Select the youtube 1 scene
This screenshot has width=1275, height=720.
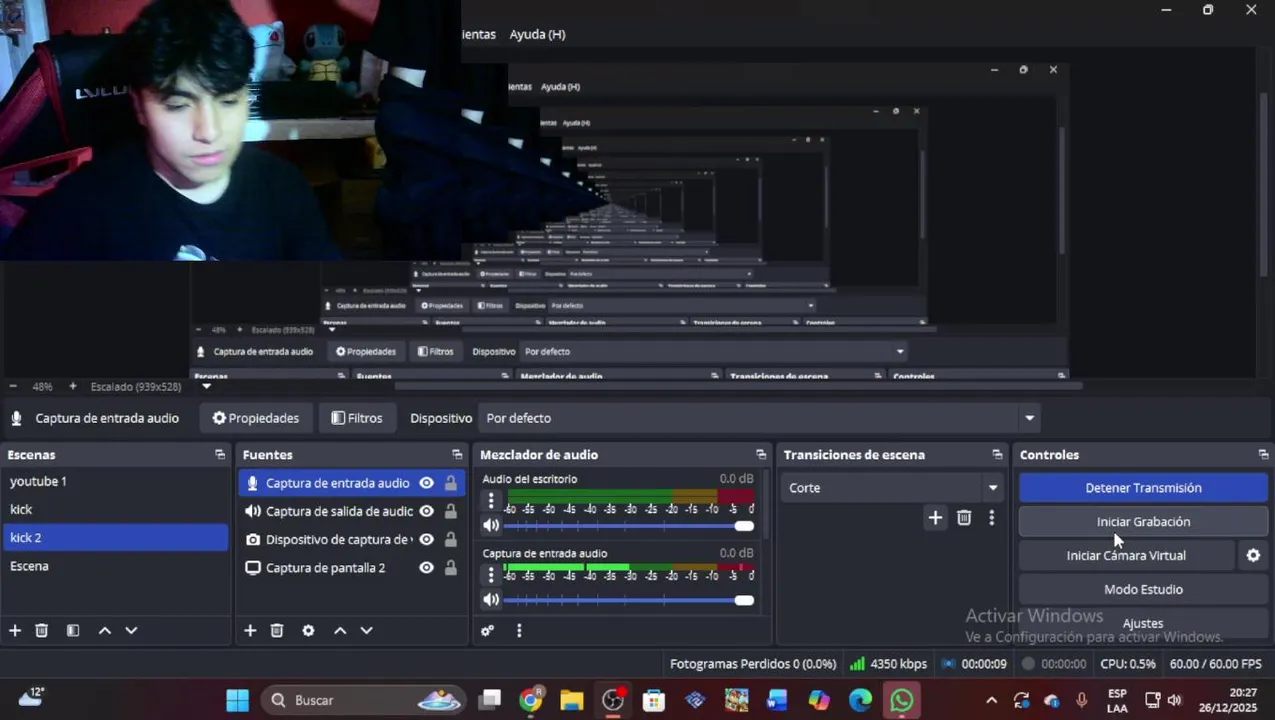coord(116,481)
